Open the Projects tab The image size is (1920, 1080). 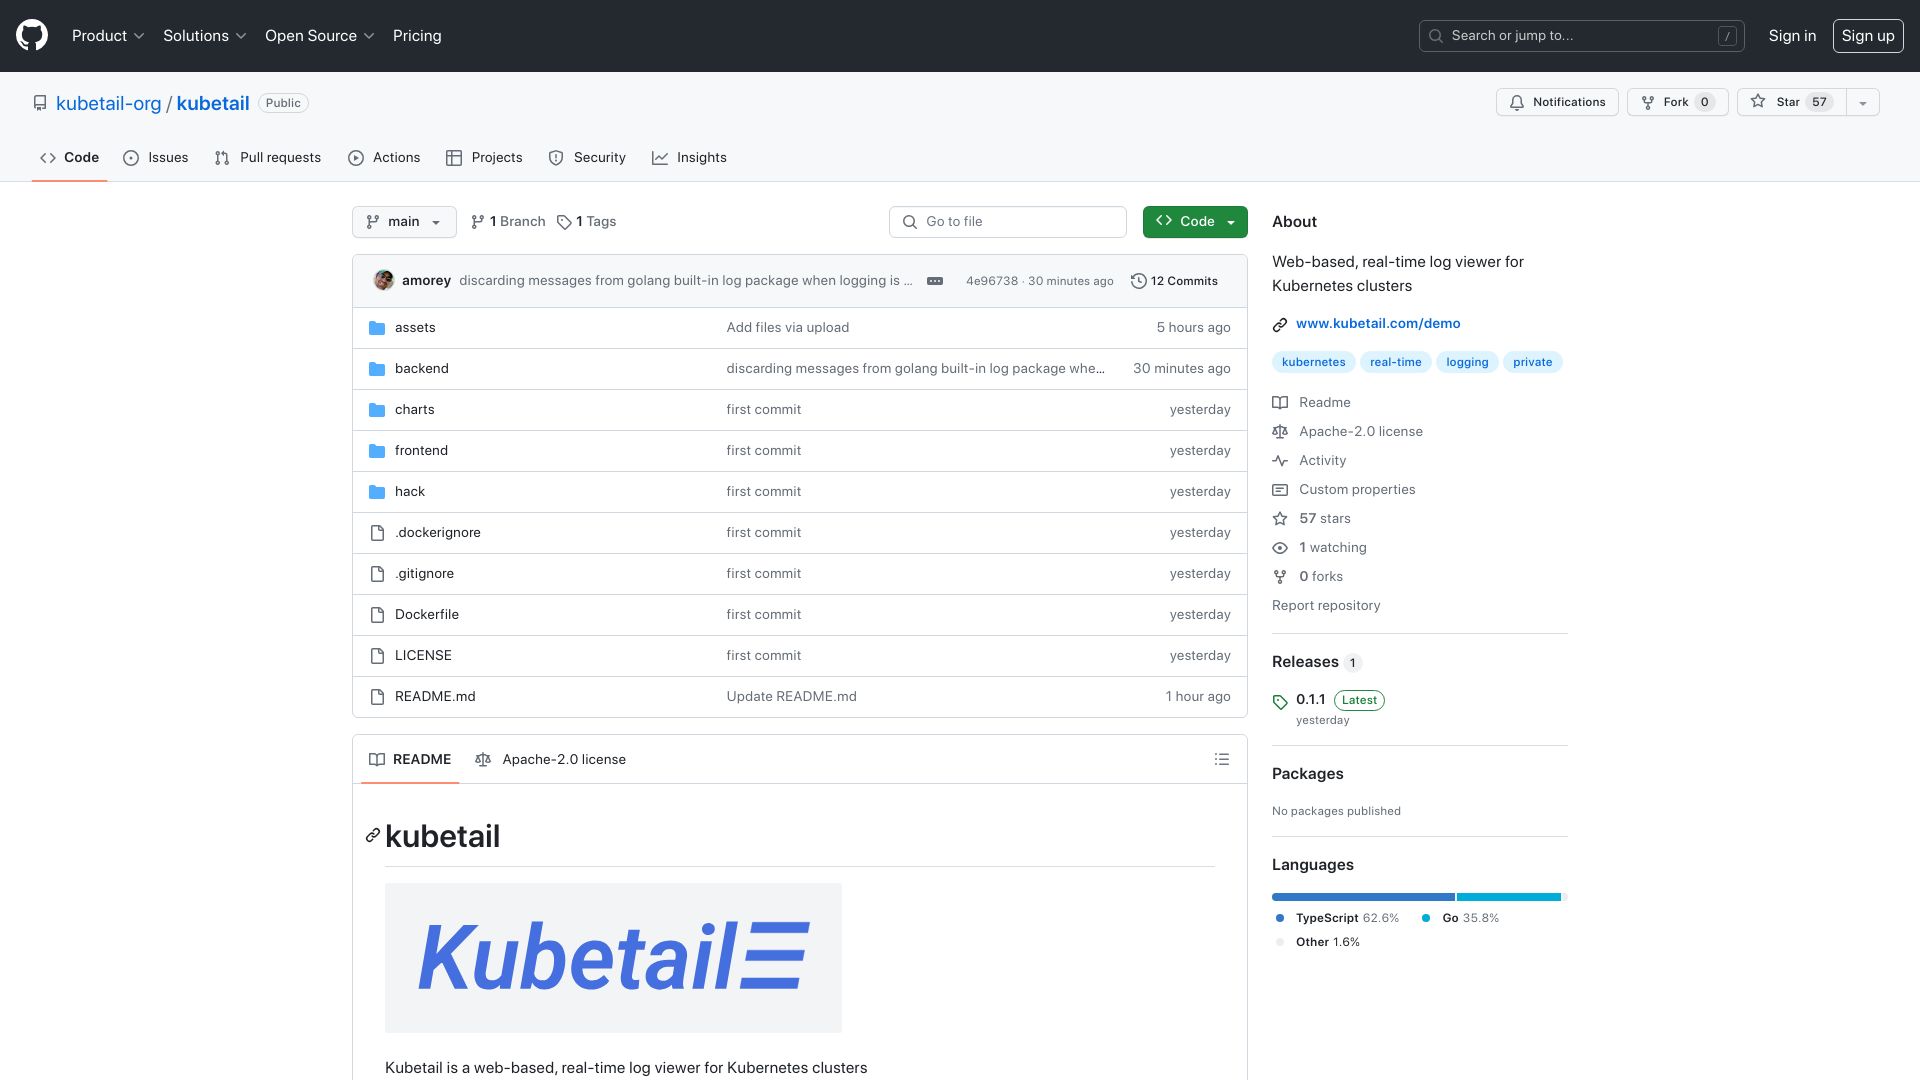[x=484, y=158]
